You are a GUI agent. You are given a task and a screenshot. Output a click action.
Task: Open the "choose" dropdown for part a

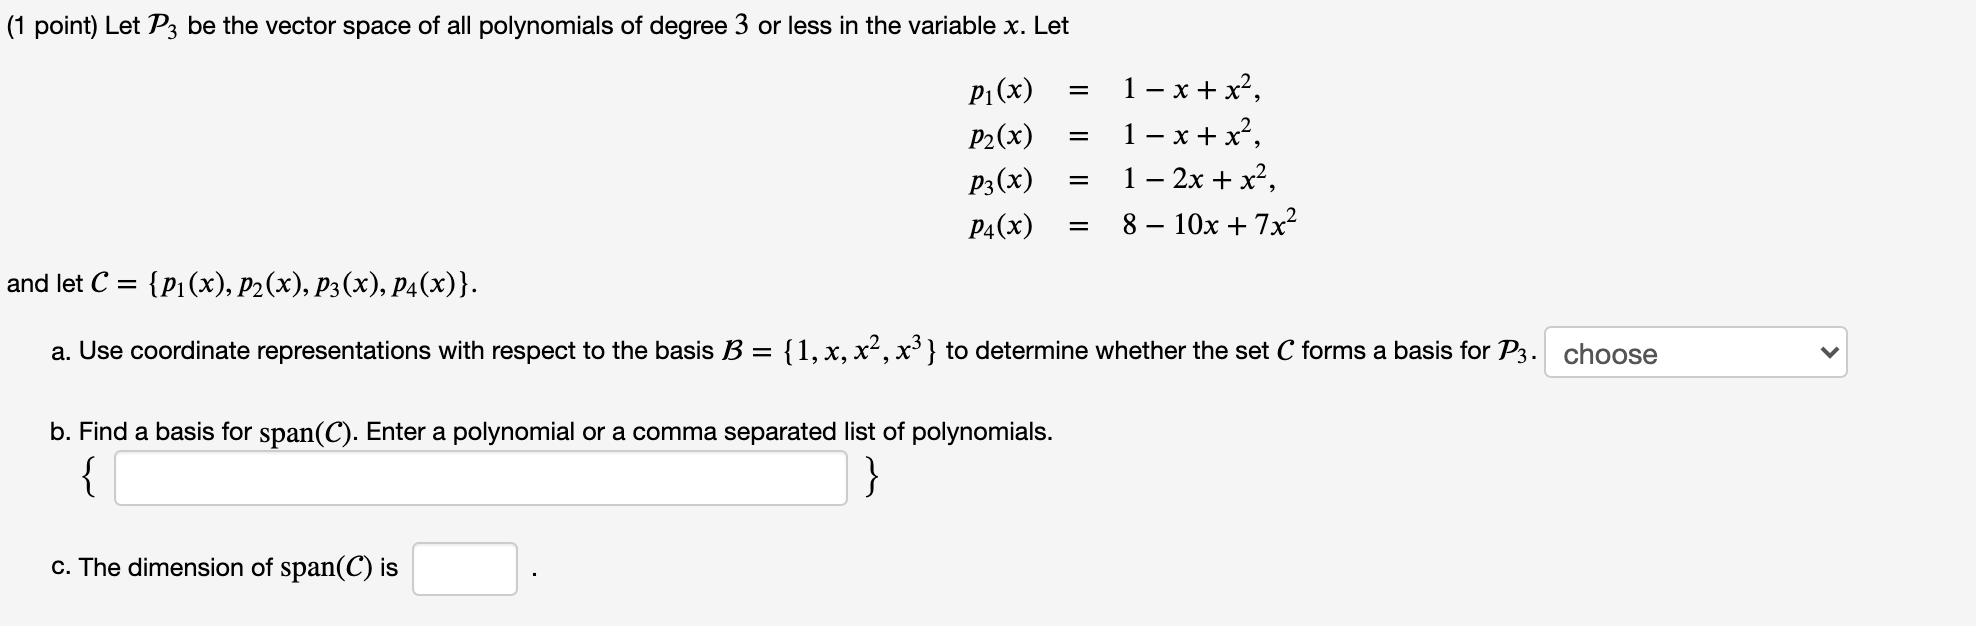[1695, 353]
